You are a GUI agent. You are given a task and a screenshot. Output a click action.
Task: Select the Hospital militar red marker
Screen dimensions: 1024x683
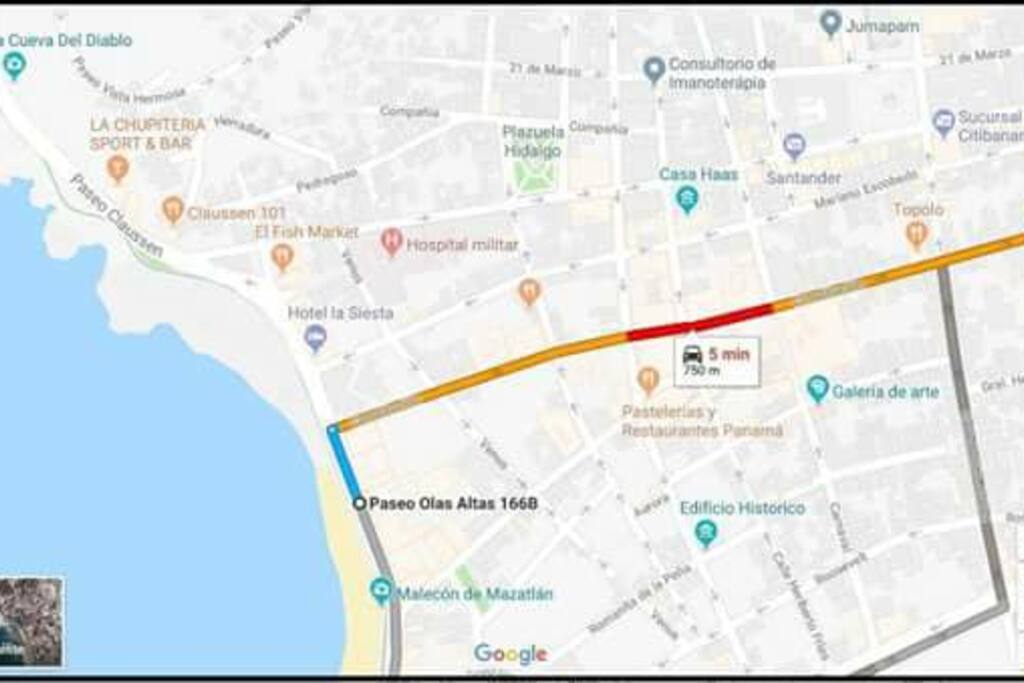pos(391,243)
